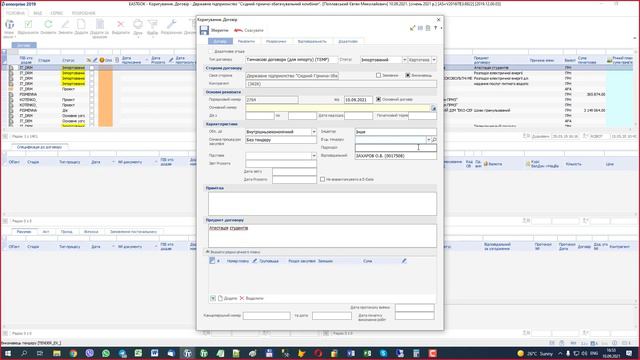The image size is (640, 360).
Task: Toggle the main contract checkbox next to date
Action: [378, 99]
